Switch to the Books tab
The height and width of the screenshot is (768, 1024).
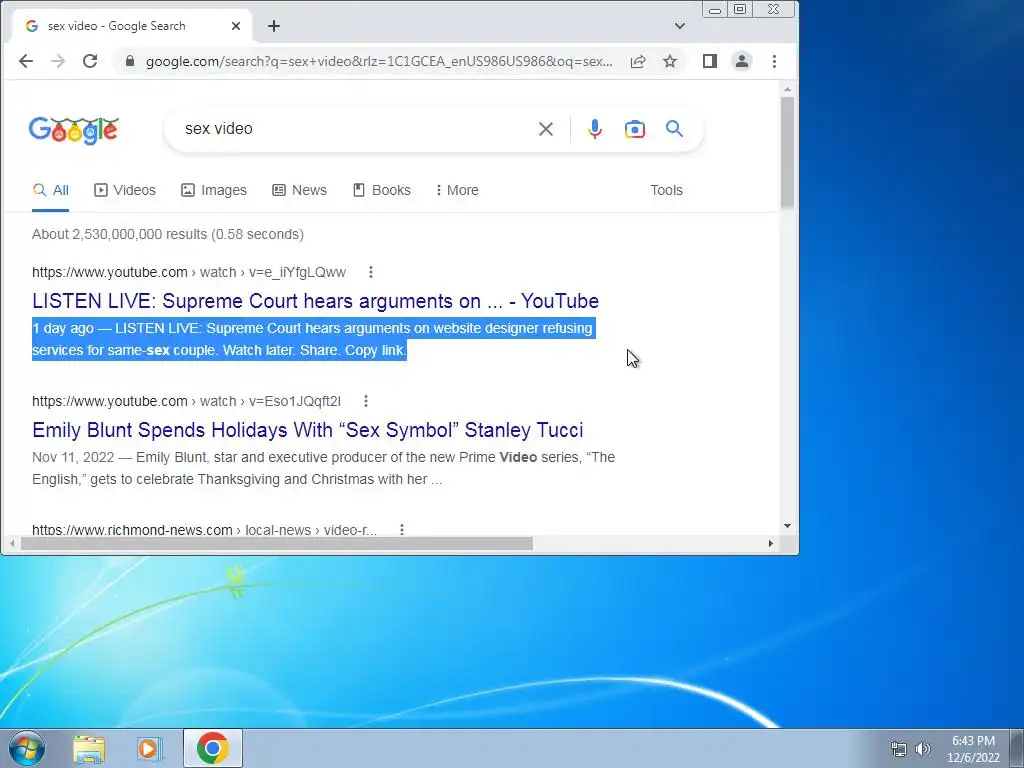(382, 190)
